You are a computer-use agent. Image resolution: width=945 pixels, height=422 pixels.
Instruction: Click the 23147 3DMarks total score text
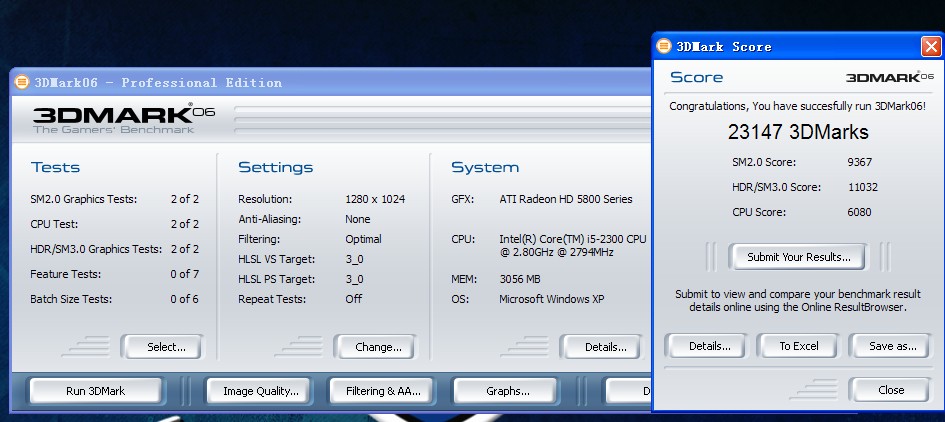click(798, 132)
